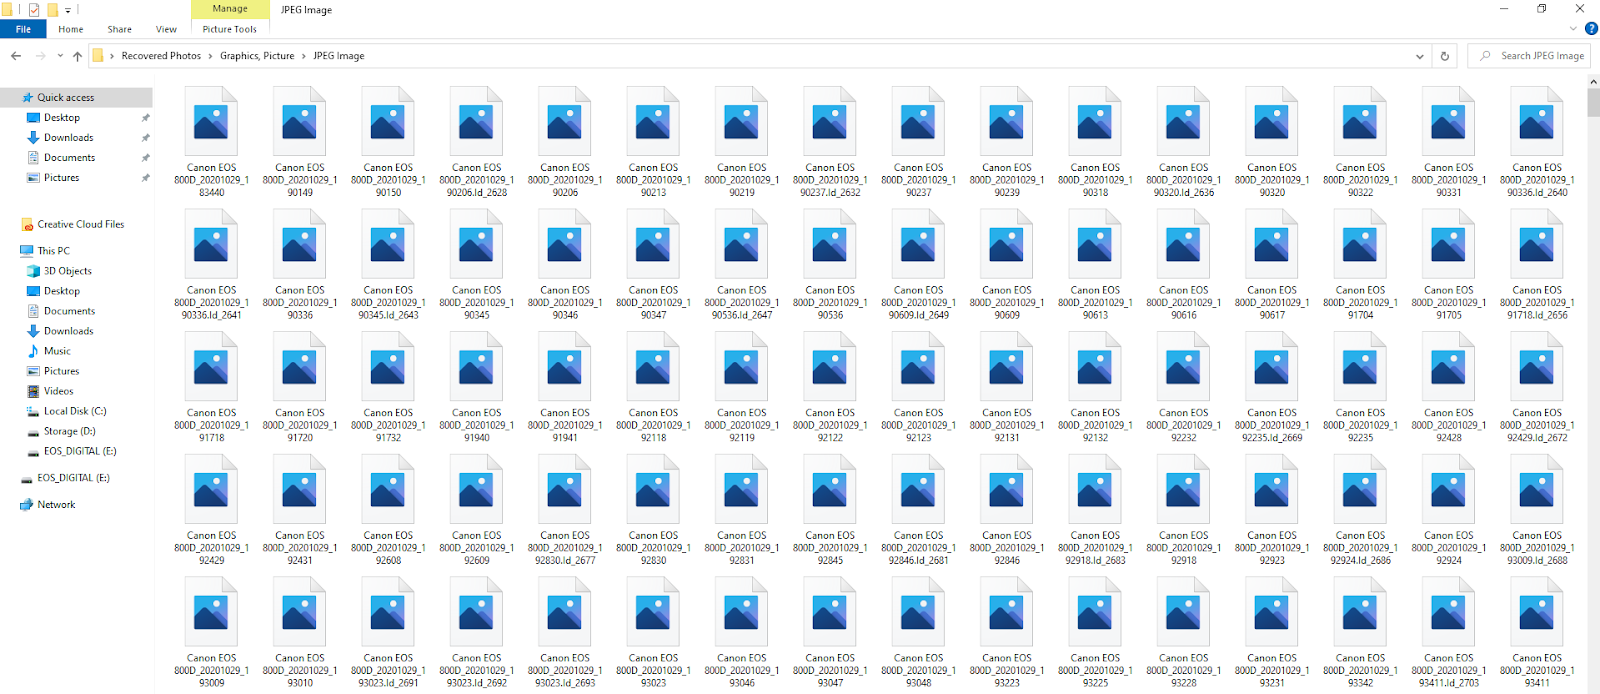1600x694 pixels.
Task: Open the Share ribbon tab
Action: 119,29
